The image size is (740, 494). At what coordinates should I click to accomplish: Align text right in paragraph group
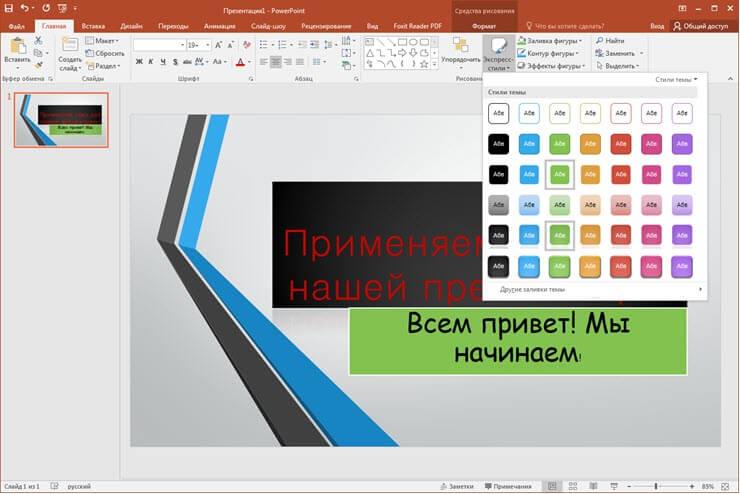(287, 62)
